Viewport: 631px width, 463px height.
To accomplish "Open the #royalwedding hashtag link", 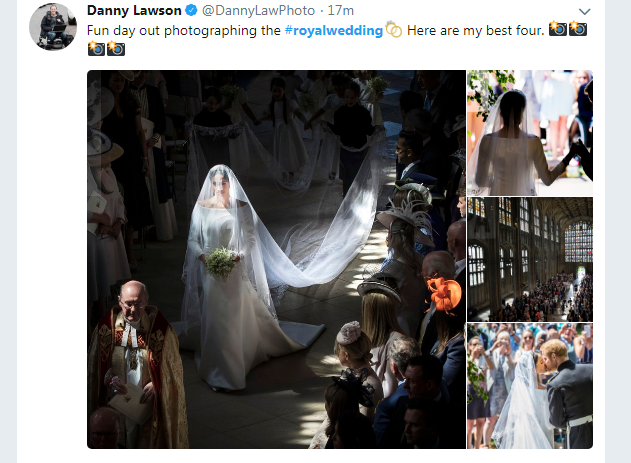I will point(334,31).
